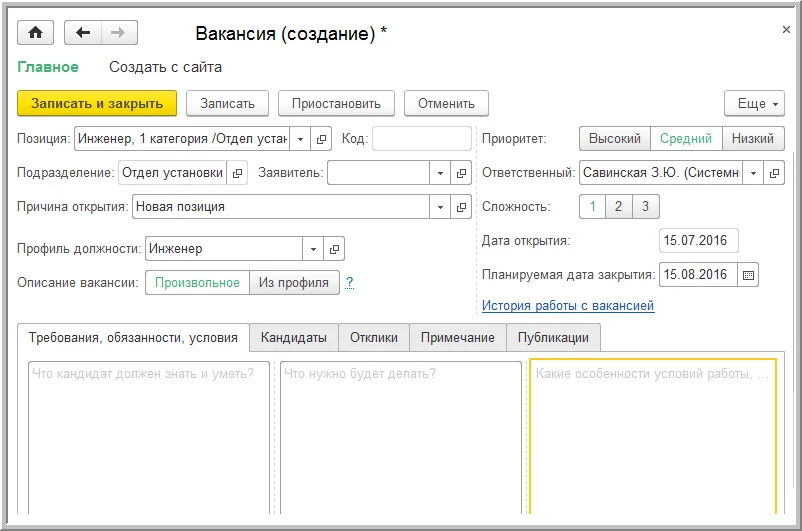
Task: Select complexity level 3
Action: click(x=645, y=207)
